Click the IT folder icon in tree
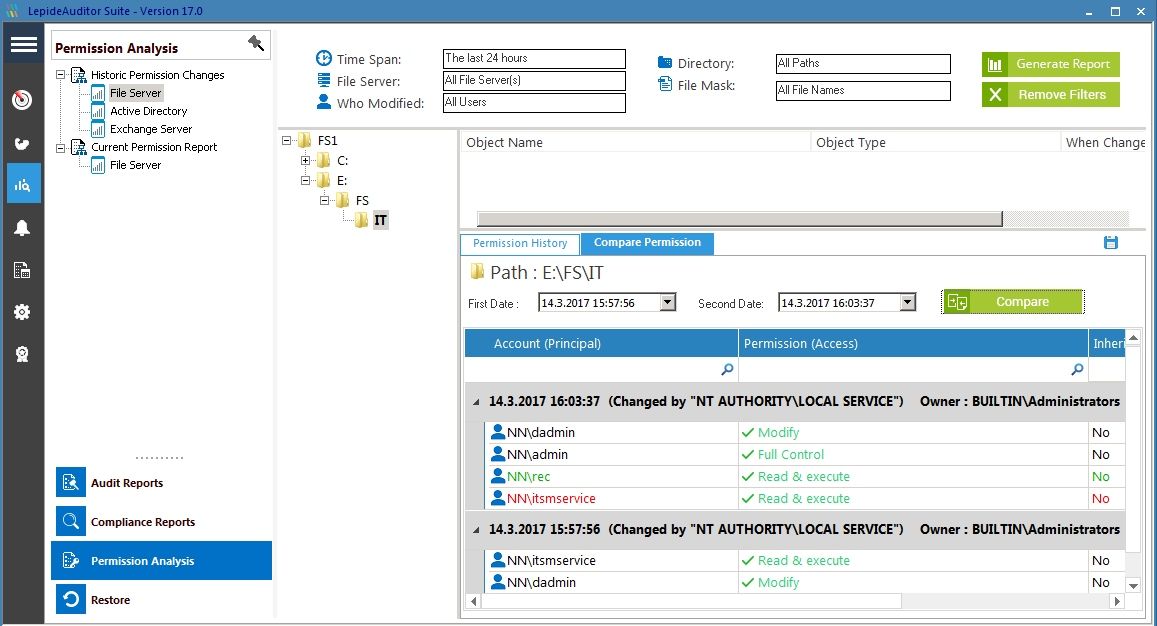The height and width of the screenshot is (626, 1157). click(362, 220)
